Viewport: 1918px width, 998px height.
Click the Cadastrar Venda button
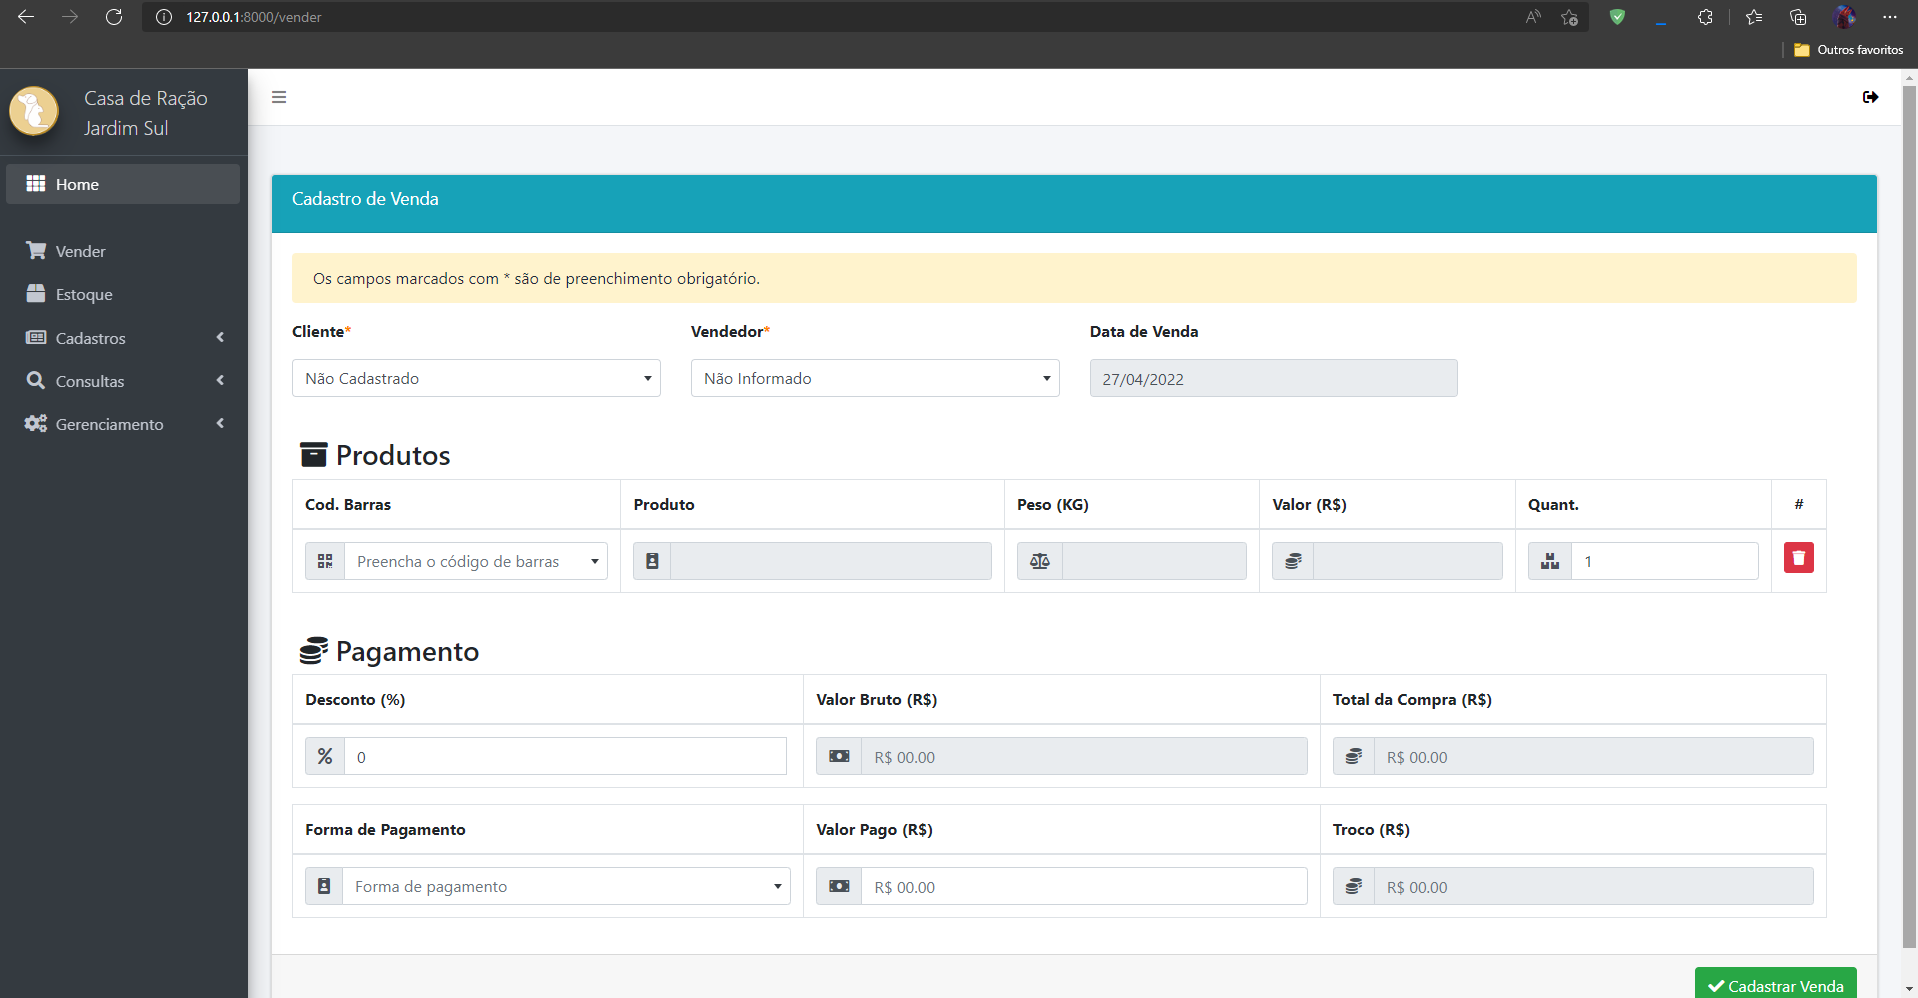tap(1775, 983)
